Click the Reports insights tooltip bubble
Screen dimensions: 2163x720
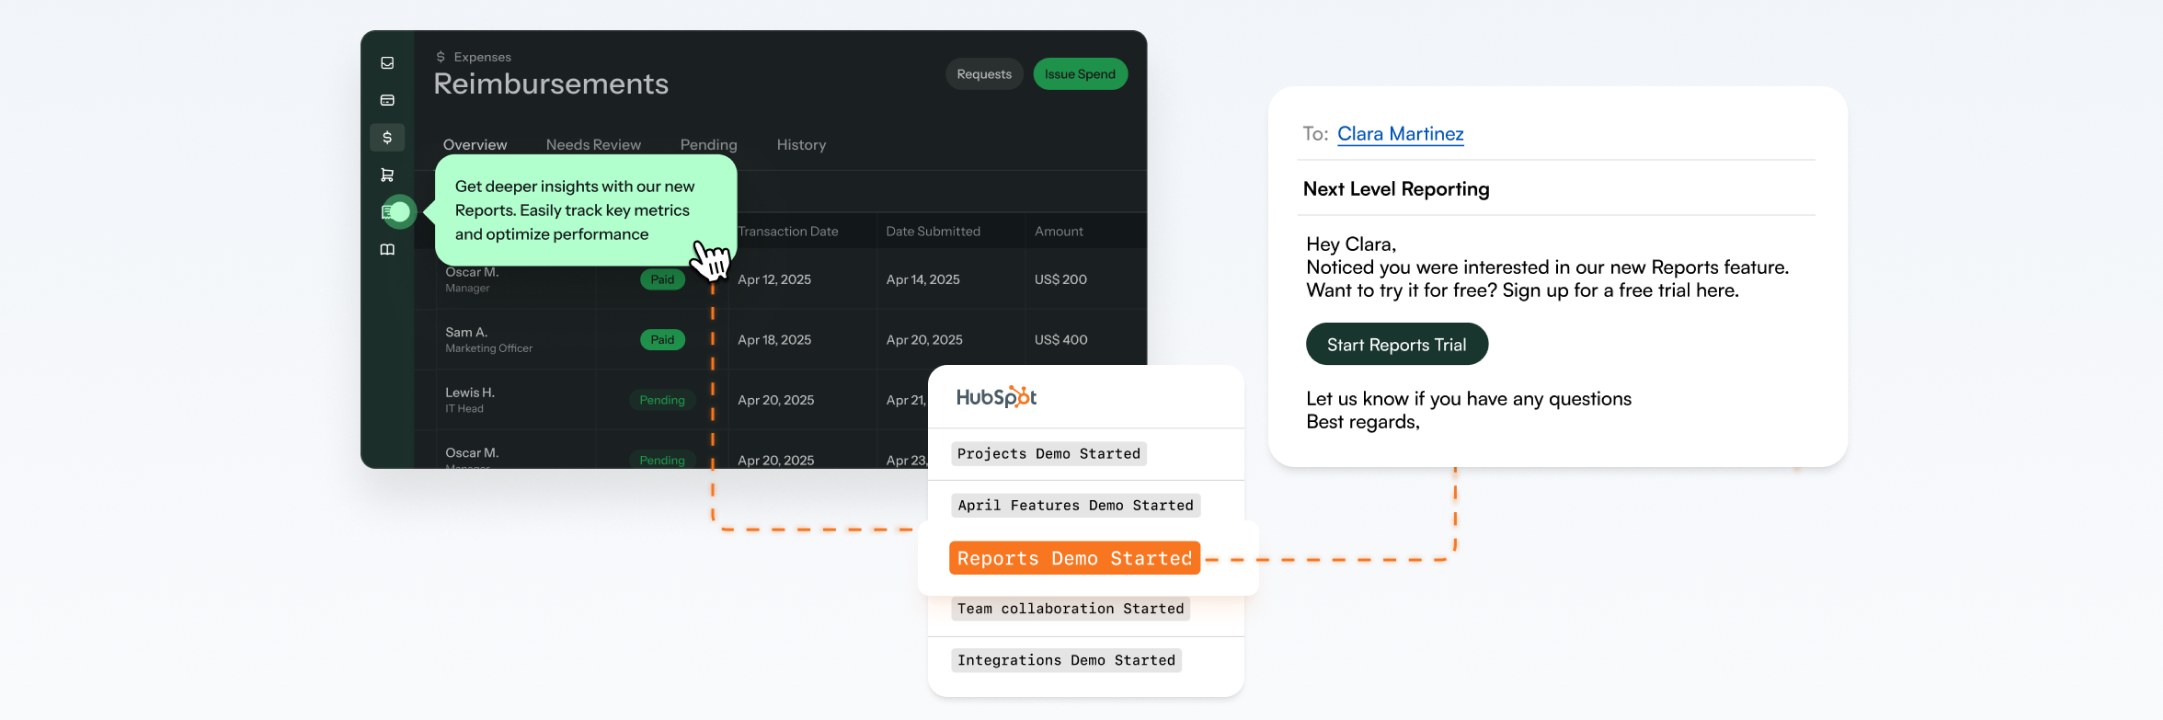coord(586,210)
